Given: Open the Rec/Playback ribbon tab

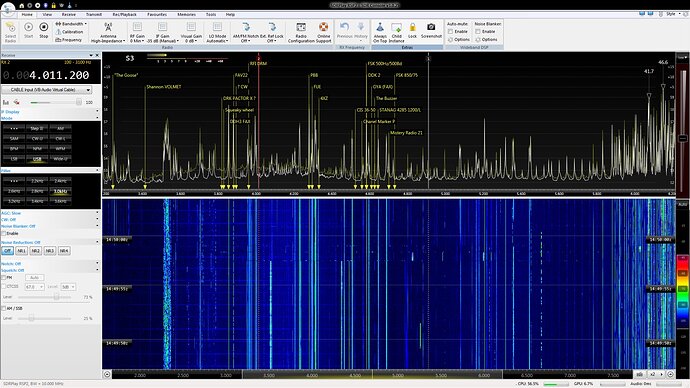Looking at the screenshot, I should [x=125, y=15].
